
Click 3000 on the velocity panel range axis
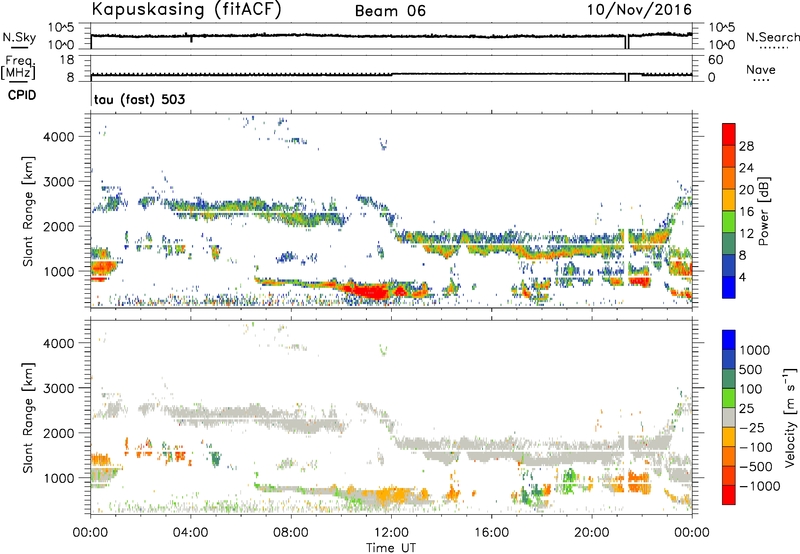58,388
